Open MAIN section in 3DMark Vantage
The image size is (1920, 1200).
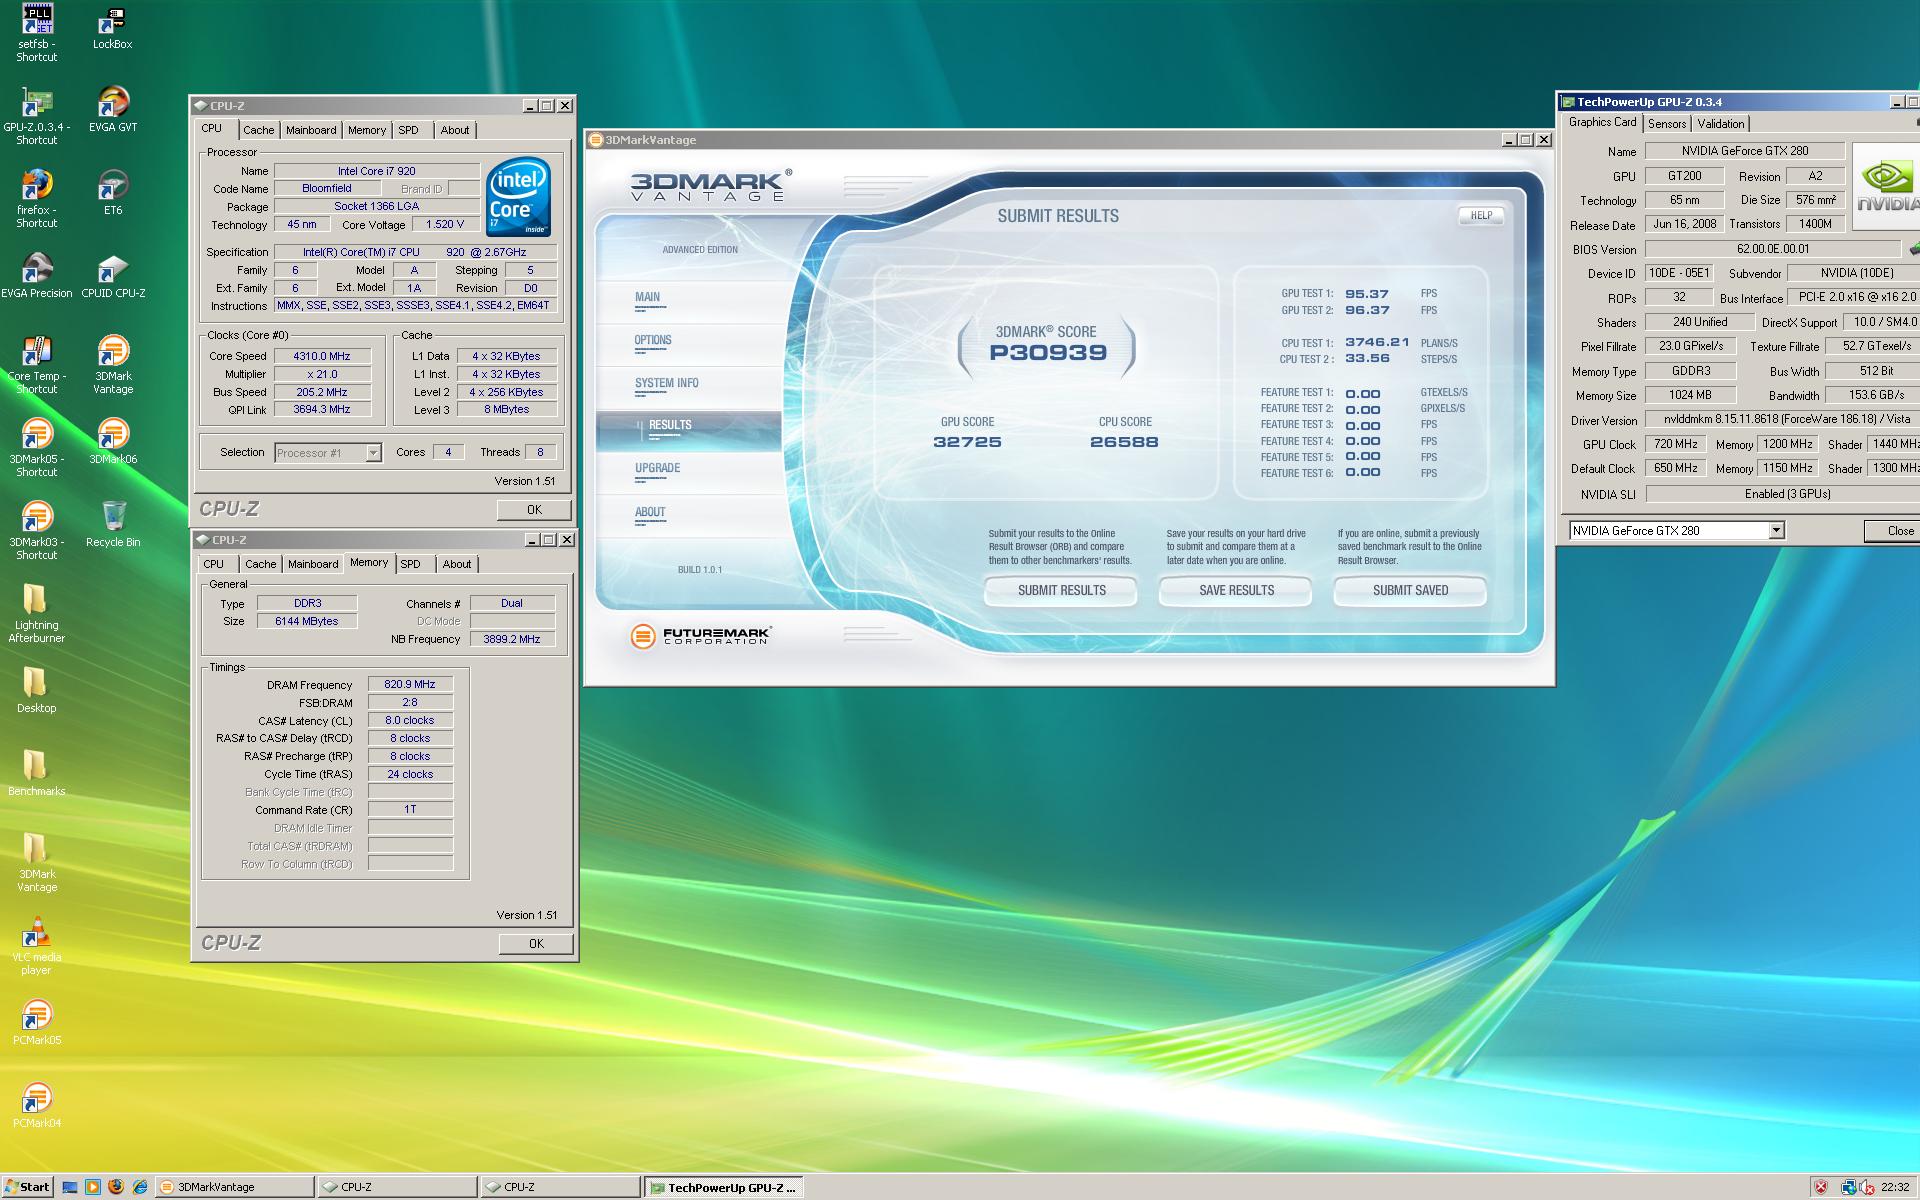click(x=647, y=297)
